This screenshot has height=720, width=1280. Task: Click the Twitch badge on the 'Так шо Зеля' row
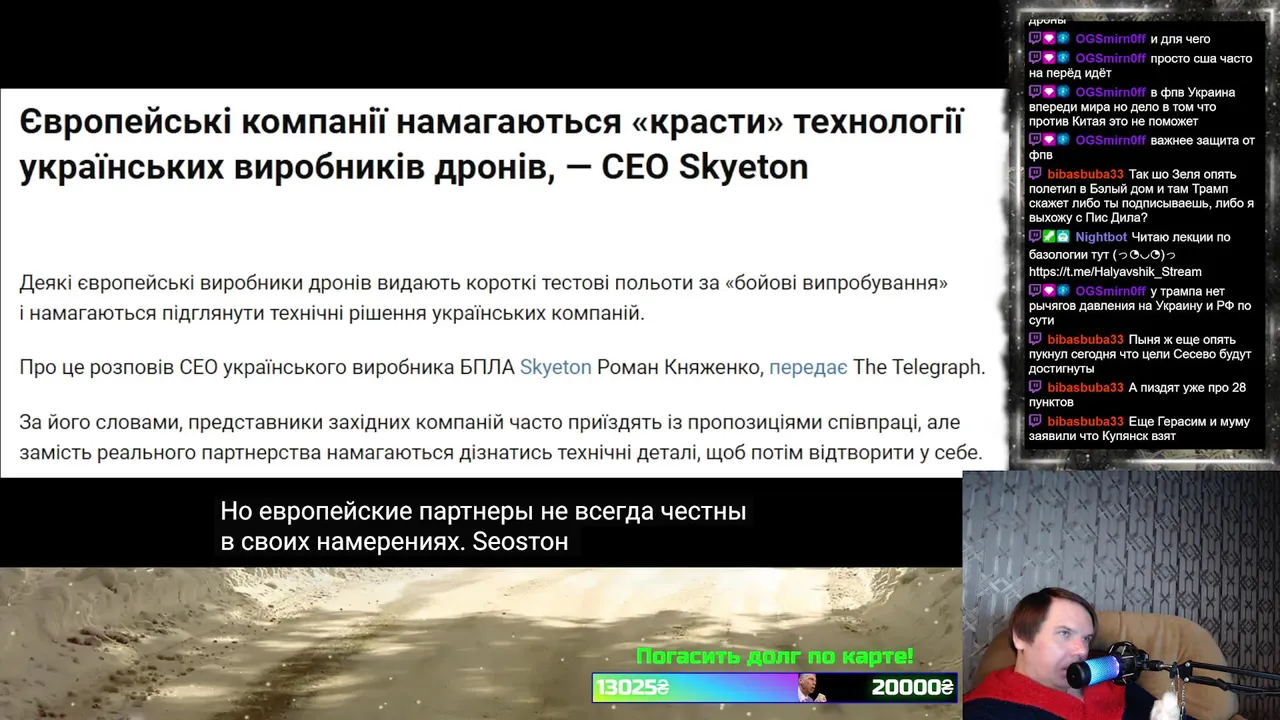(1035, 174)
